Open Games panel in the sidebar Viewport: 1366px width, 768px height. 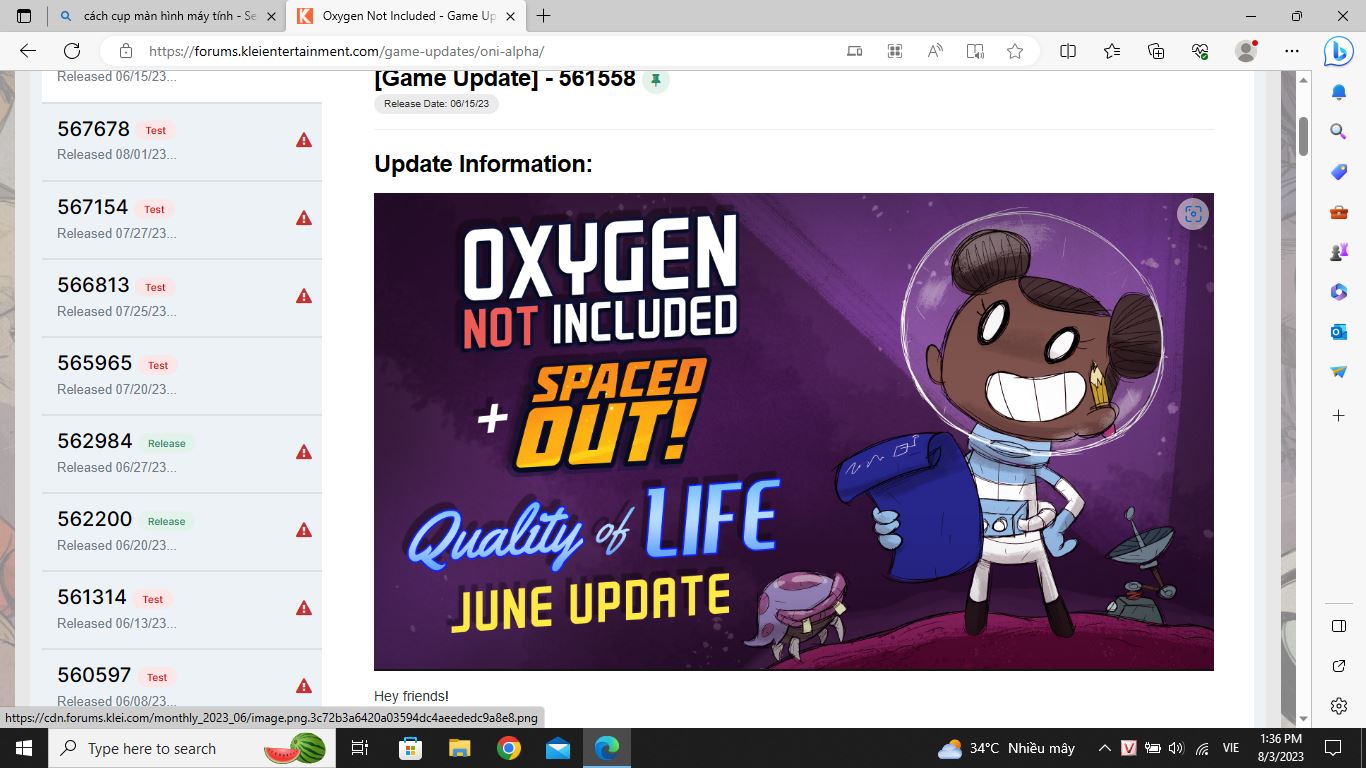(1338, 252)
